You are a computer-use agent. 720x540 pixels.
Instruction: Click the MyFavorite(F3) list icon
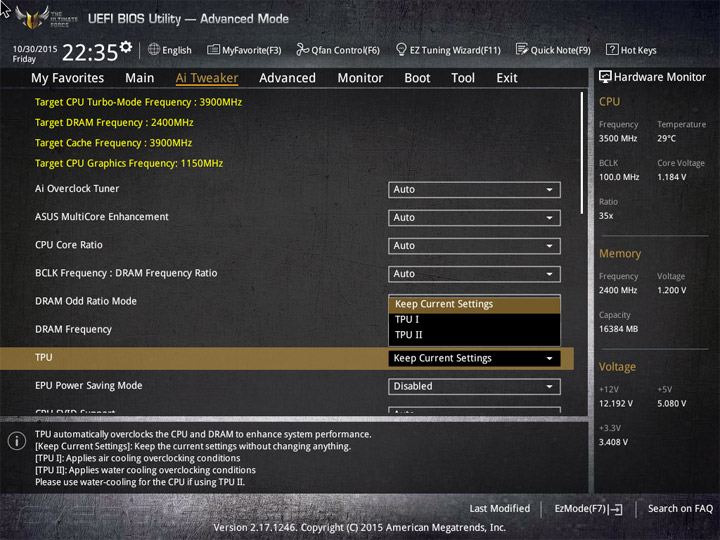pos(213,50)
